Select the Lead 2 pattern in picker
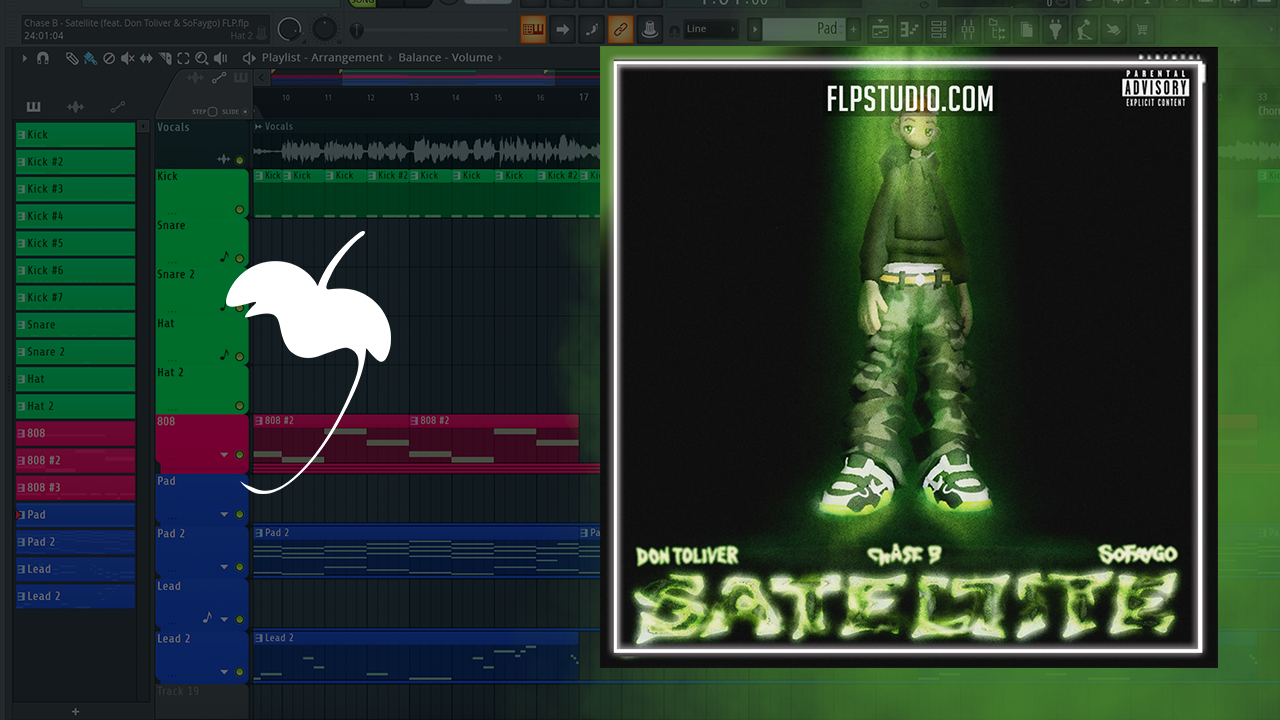Viewport: 1280px width, 720px height. 75,596
